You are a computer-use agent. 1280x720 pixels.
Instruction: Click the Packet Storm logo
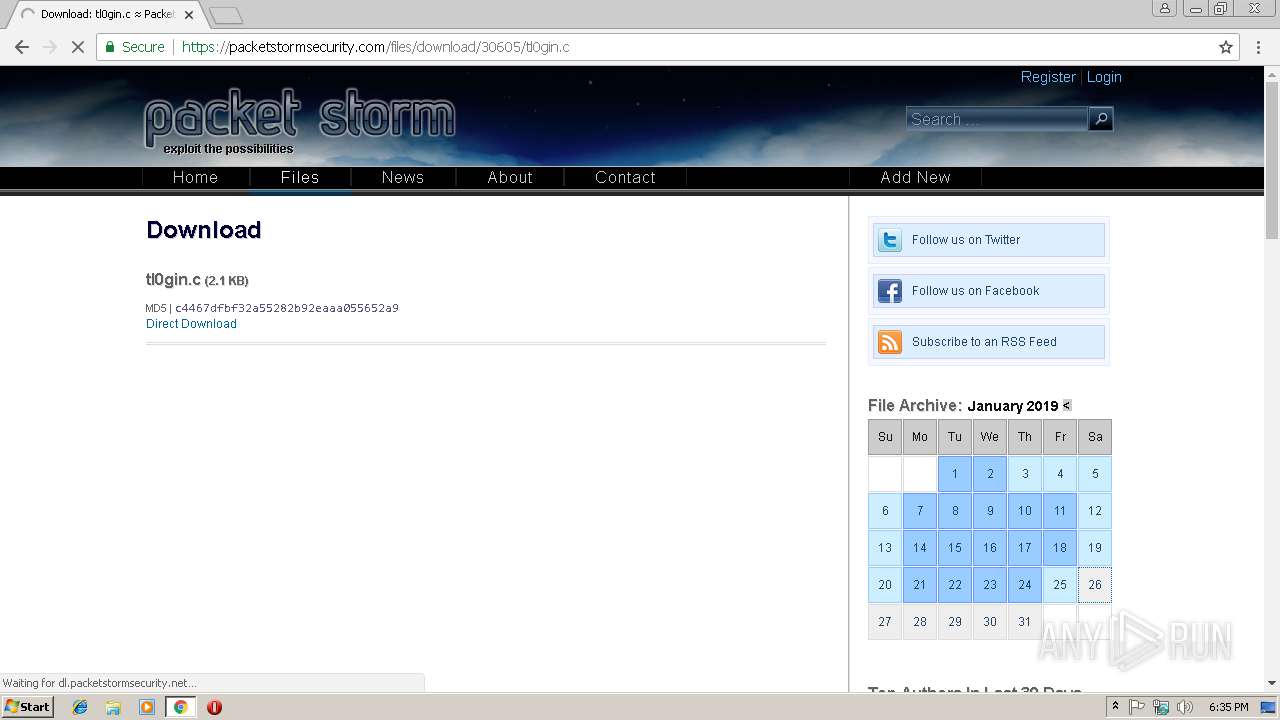coord(300,122)
